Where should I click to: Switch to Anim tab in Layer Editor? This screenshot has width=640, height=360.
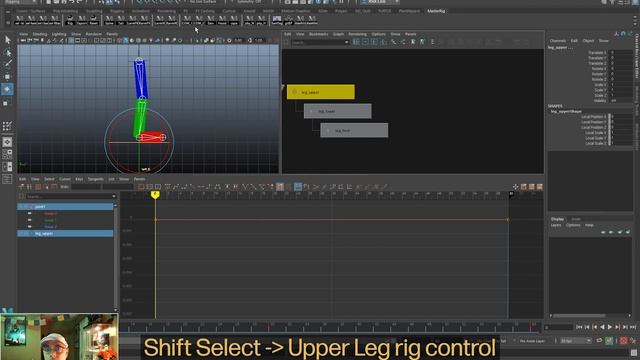point(576,219)
